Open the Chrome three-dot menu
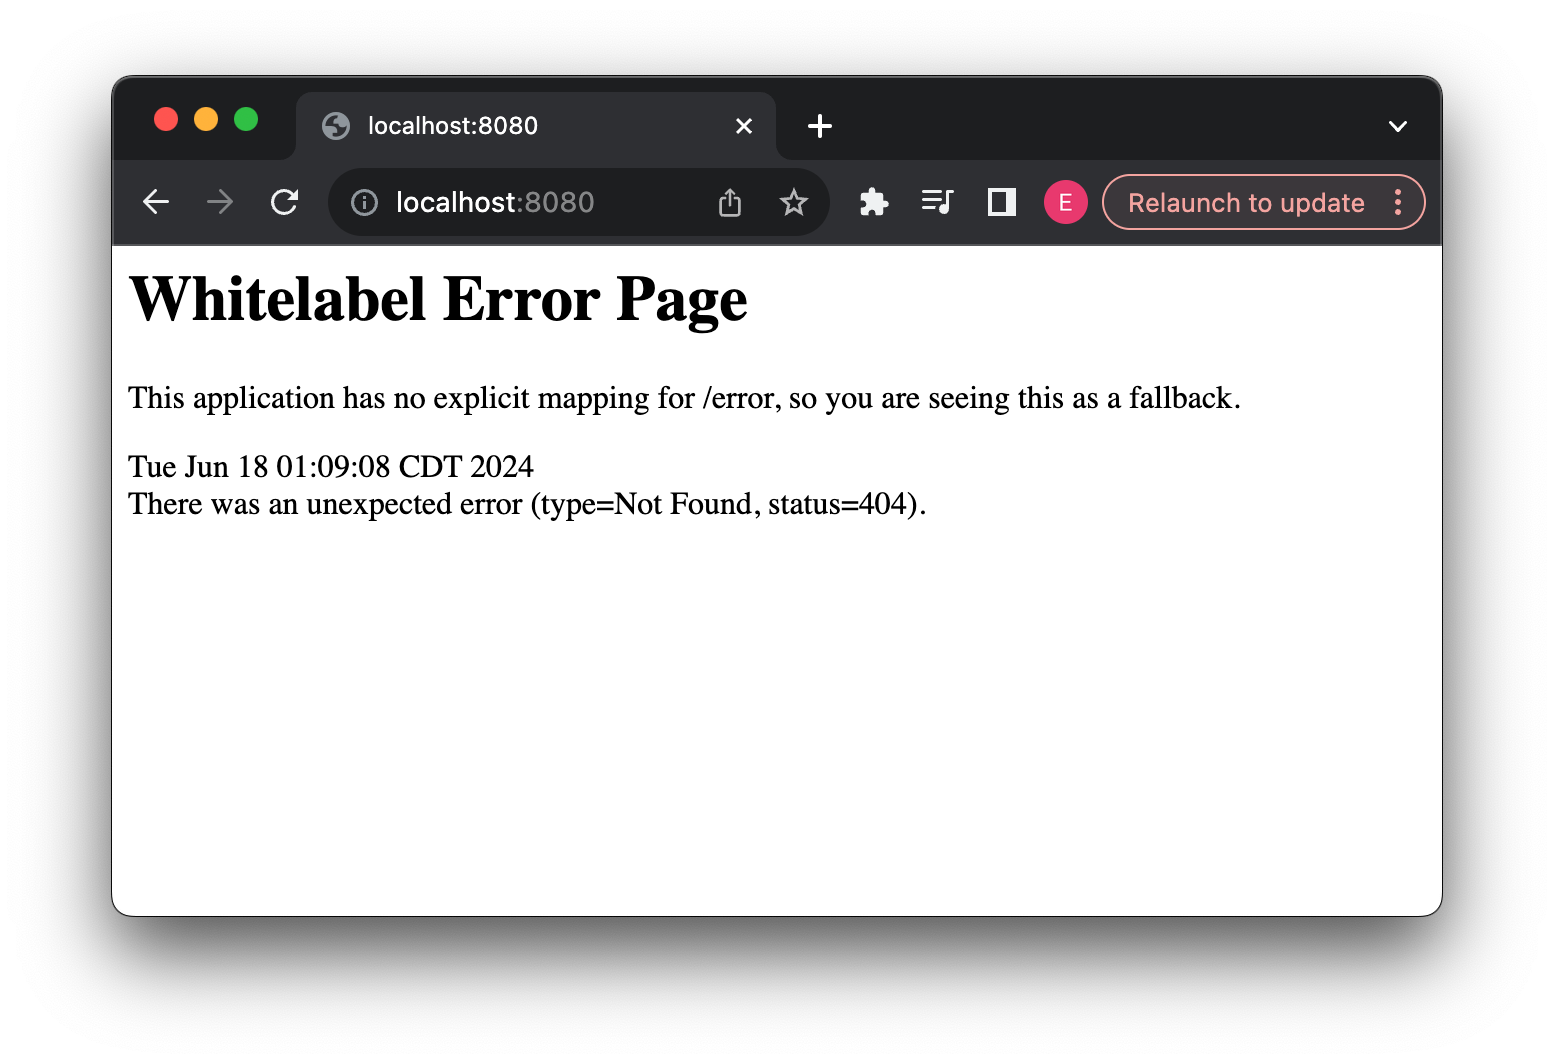The image size is (1554, 1064). (1398, 202)
